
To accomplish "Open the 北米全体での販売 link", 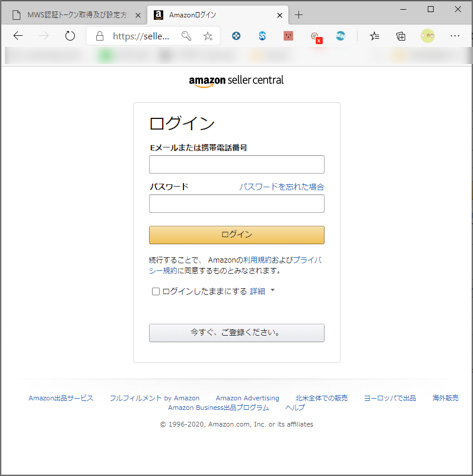I will pos(322,398).
